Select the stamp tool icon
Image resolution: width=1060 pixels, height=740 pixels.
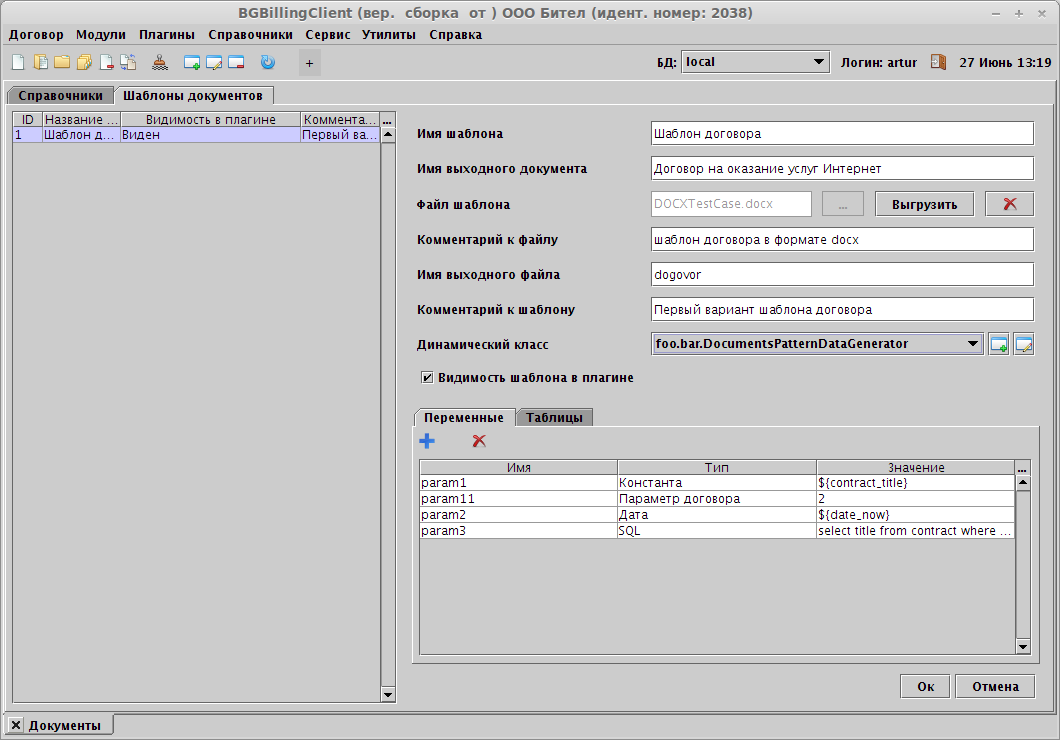pos(160,61)
